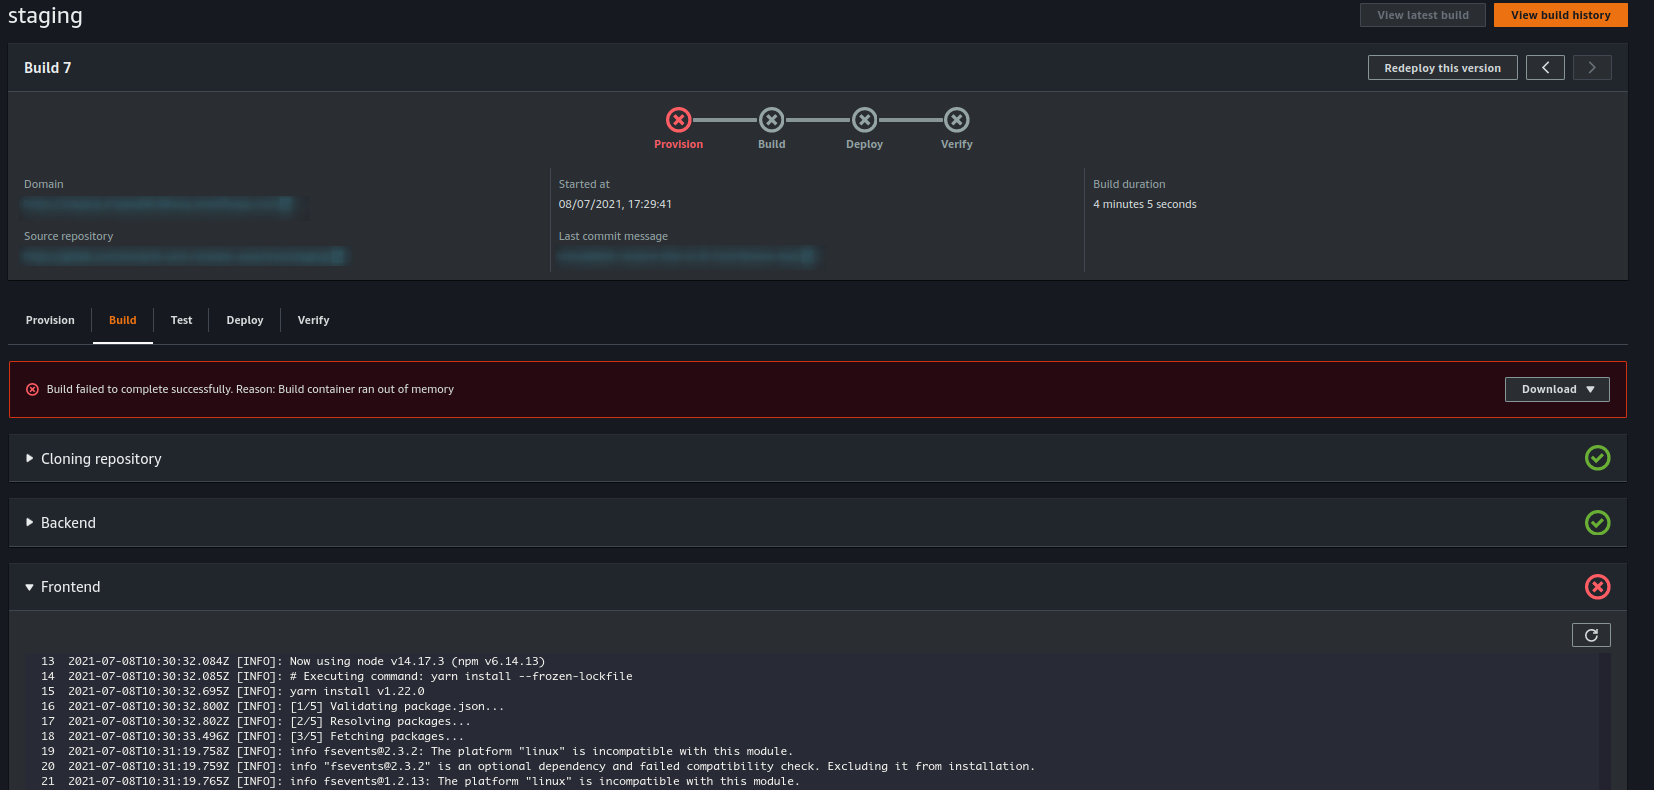
Task: Click the Deploy step circle icon
Action: (x=864, y=120)
